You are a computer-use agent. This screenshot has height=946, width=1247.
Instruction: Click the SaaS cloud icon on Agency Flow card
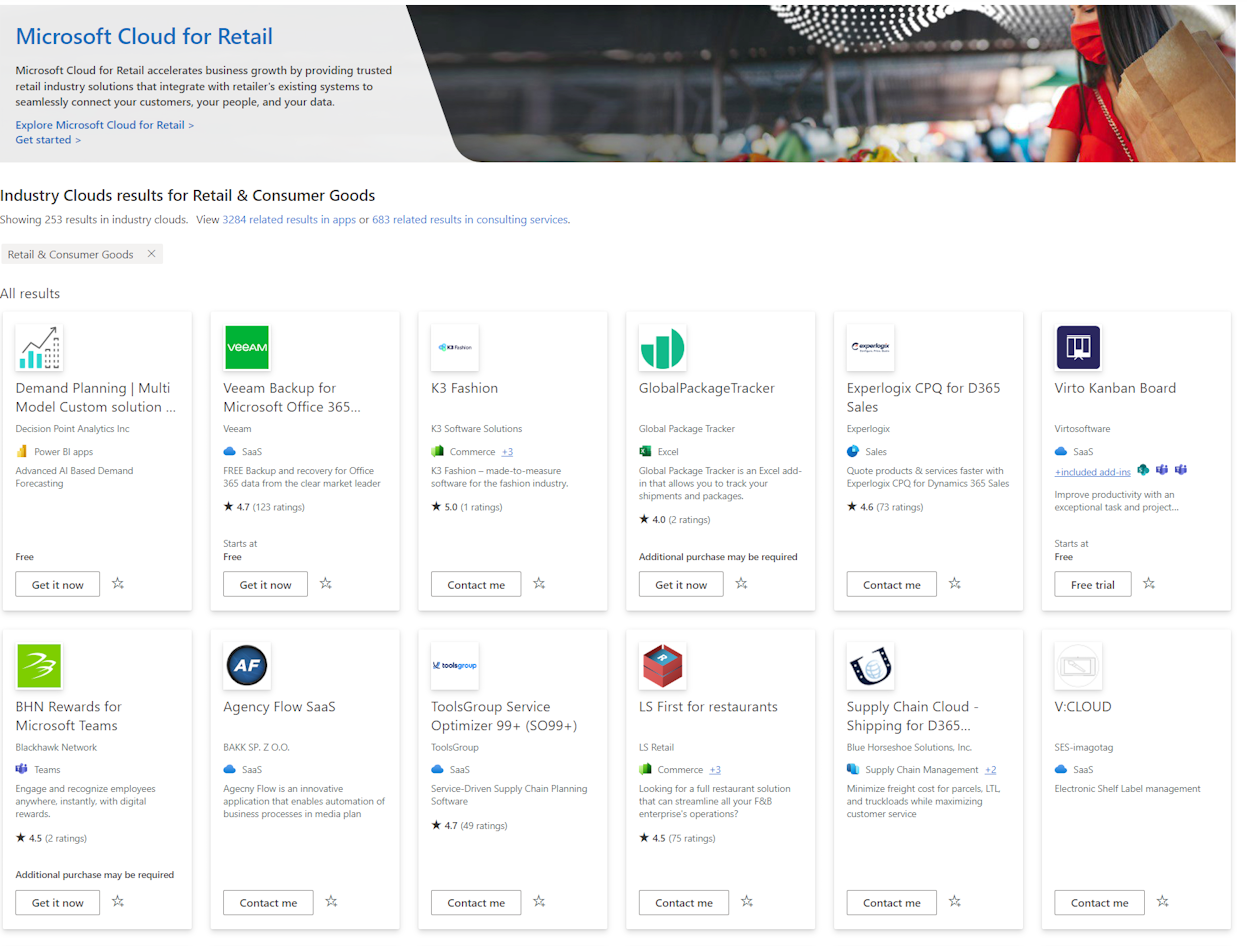(x=231, y=767)
